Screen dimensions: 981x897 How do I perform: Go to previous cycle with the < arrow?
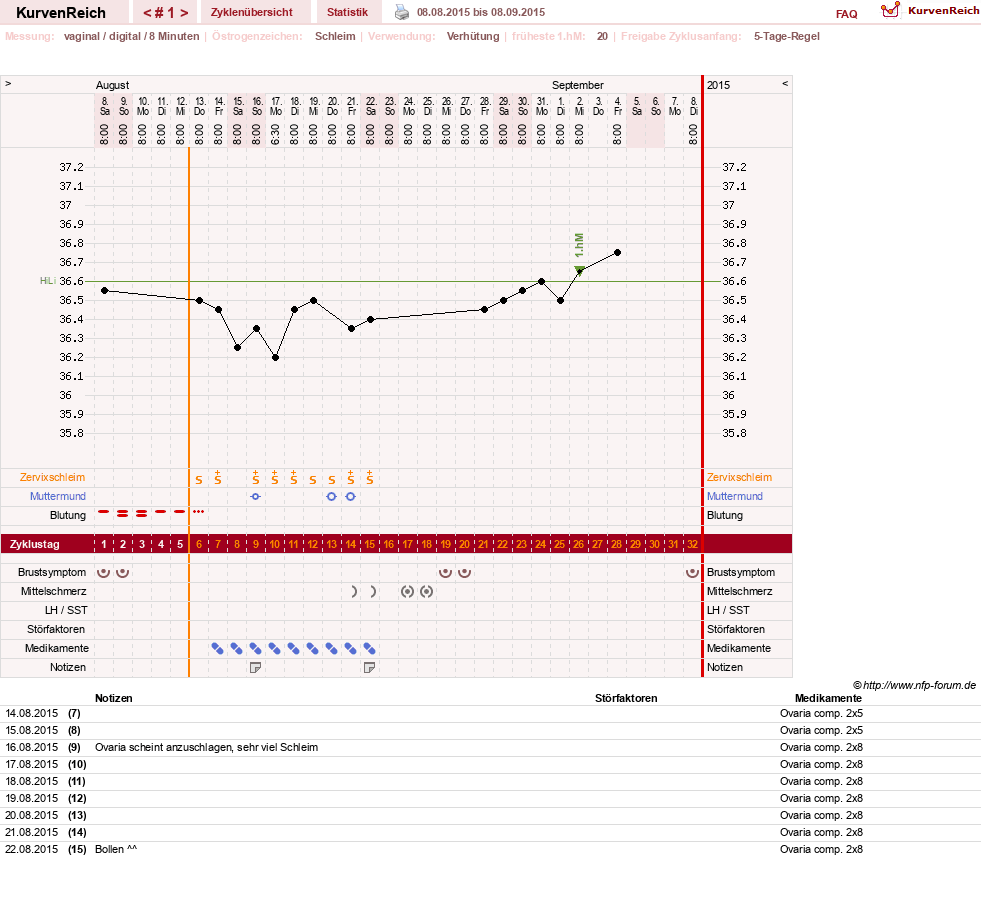point(147,13)
